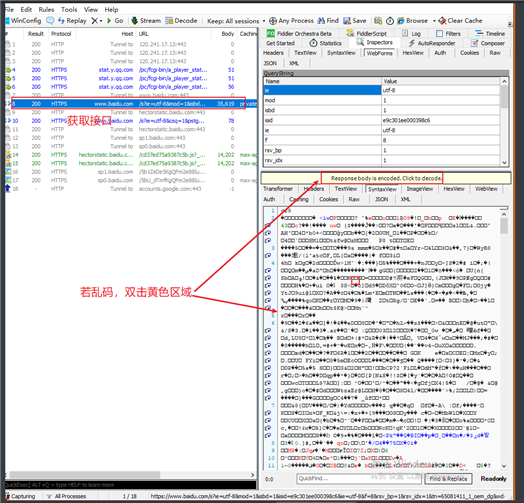Replay the selected session
The height and width of the screenshot is (503, 524).
[72, 21]
